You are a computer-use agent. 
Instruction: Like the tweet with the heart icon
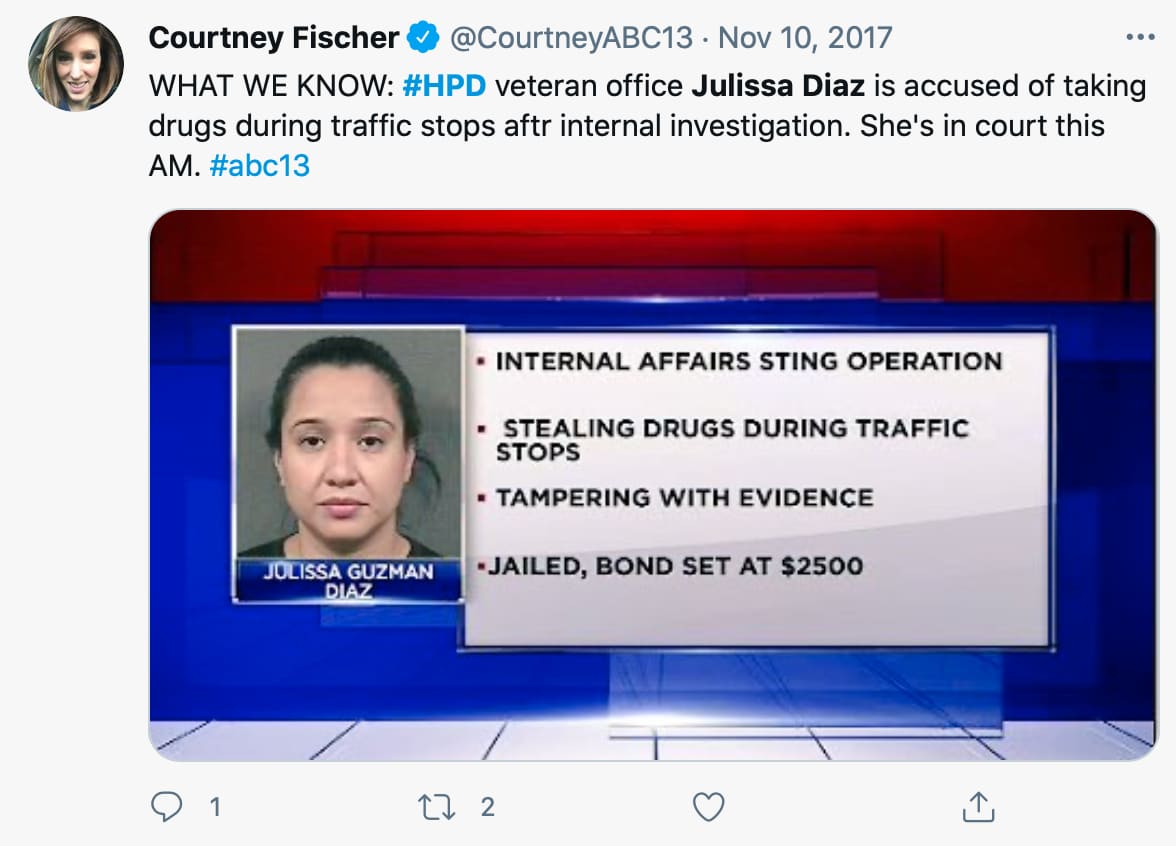(x=708, y=806)
